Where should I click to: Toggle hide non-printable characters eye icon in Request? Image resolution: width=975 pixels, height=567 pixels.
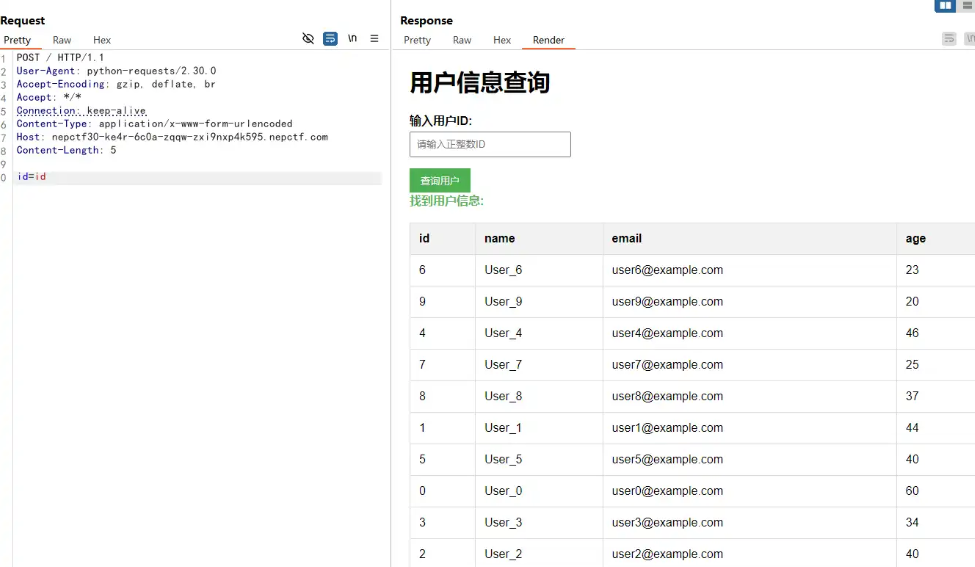(x=308, y=39)
